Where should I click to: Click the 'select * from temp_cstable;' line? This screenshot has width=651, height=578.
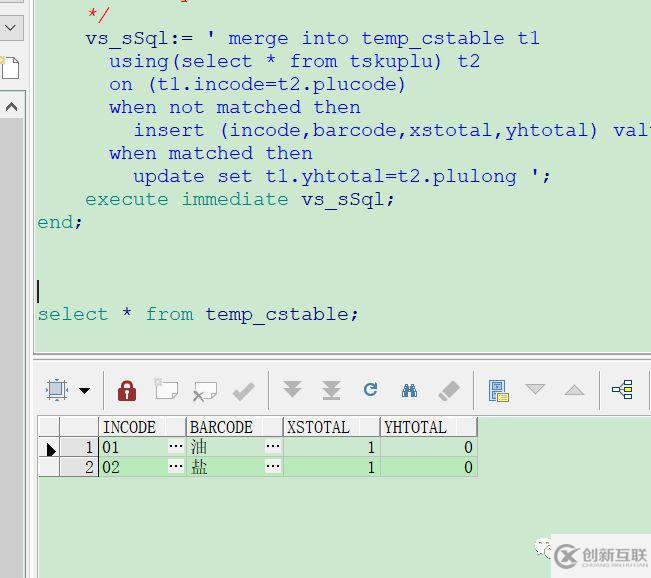(x=198, y=314)
